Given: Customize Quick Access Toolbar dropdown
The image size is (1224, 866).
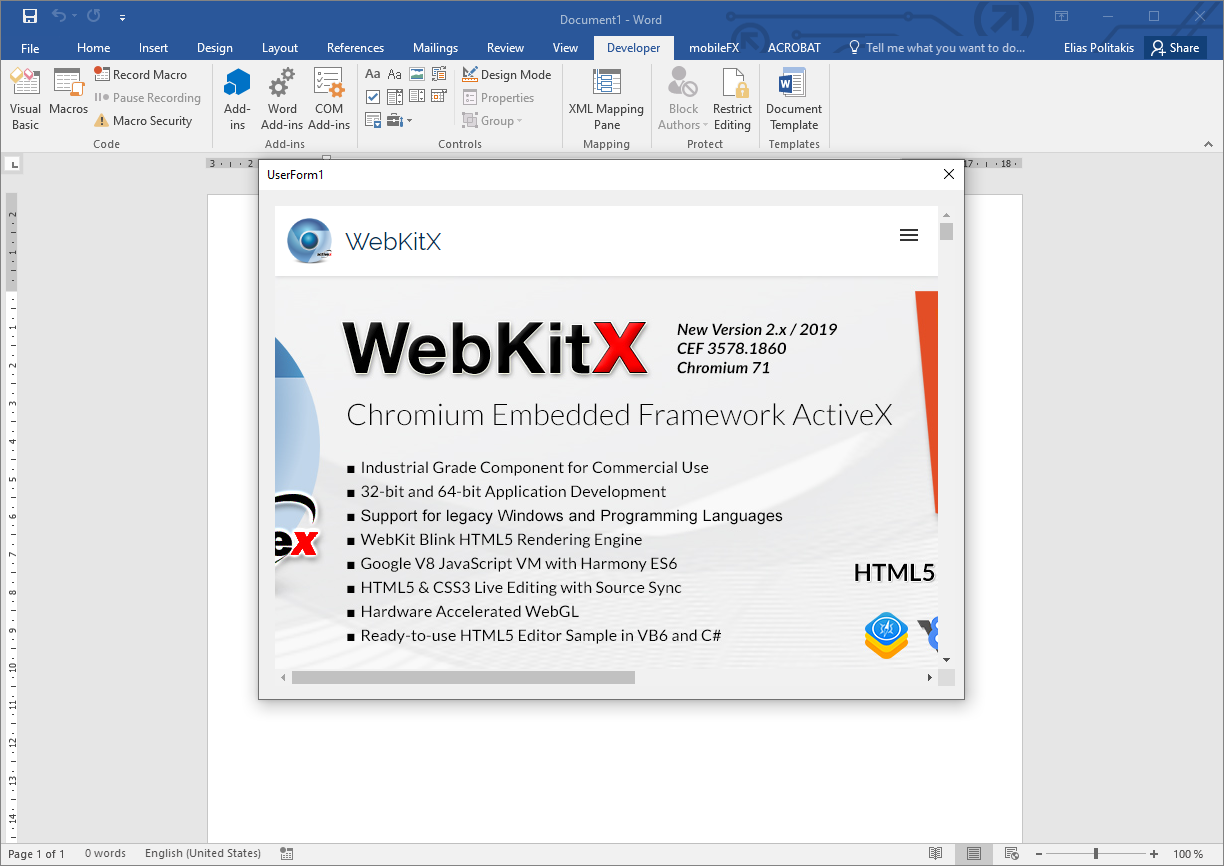Looking at the screenshot, I should pyautogui.click(x=122, y=17).
